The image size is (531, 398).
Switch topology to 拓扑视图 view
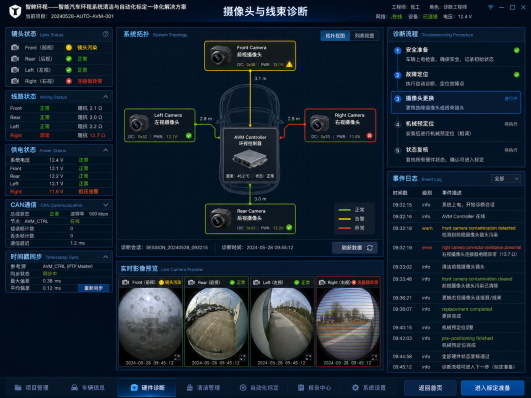pyautogui.click(x=335, y=36)
